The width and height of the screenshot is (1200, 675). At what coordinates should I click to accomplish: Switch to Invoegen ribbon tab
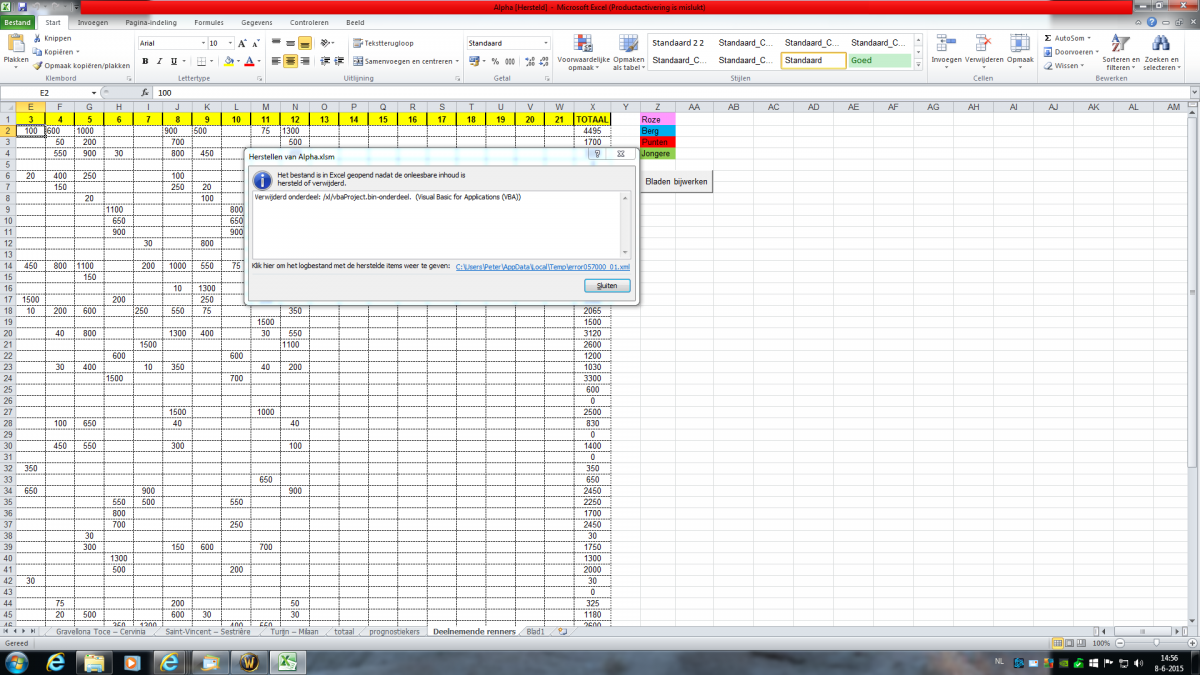(93, 21)
